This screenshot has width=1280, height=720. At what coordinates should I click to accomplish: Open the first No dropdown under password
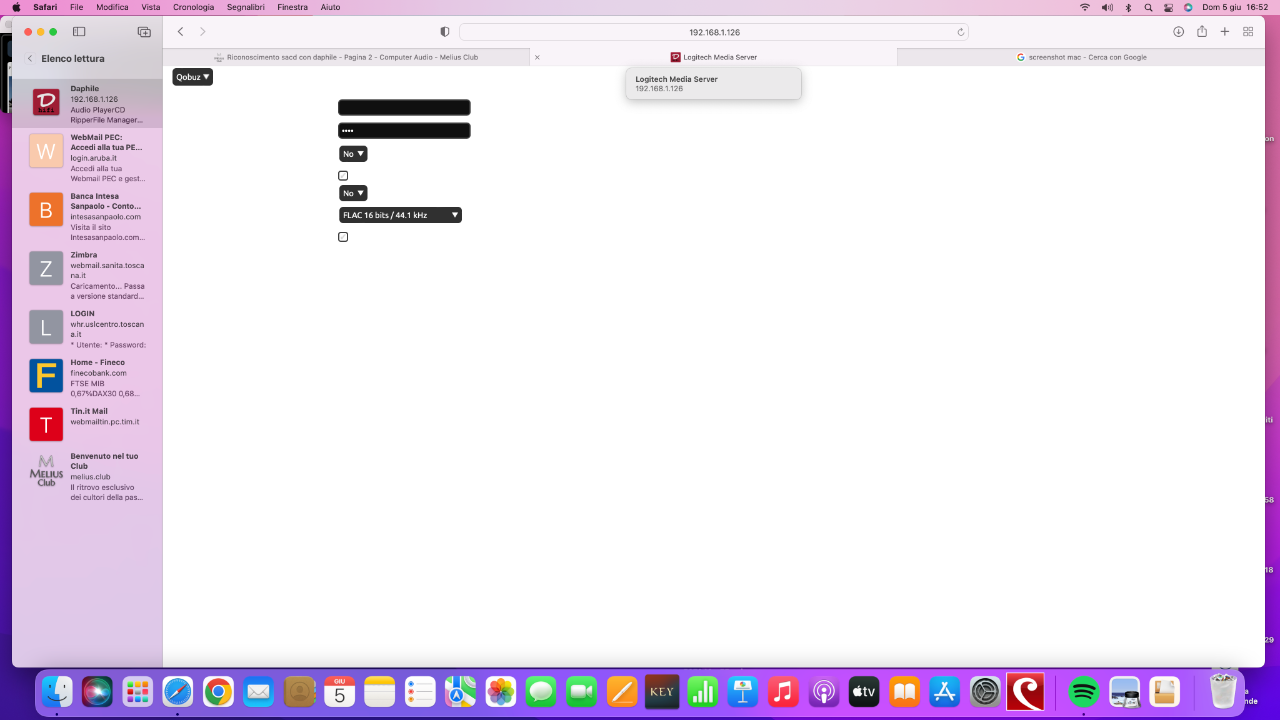coord(353,154)
